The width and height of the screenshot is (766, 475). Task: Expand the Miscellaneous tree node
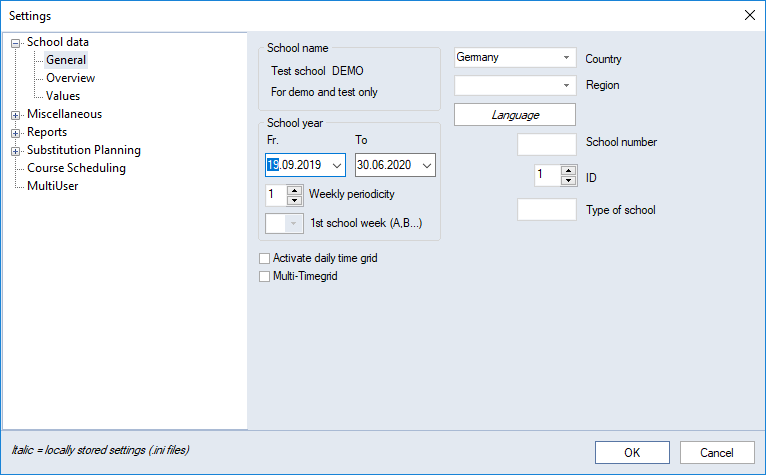click(x=16, y=115)
